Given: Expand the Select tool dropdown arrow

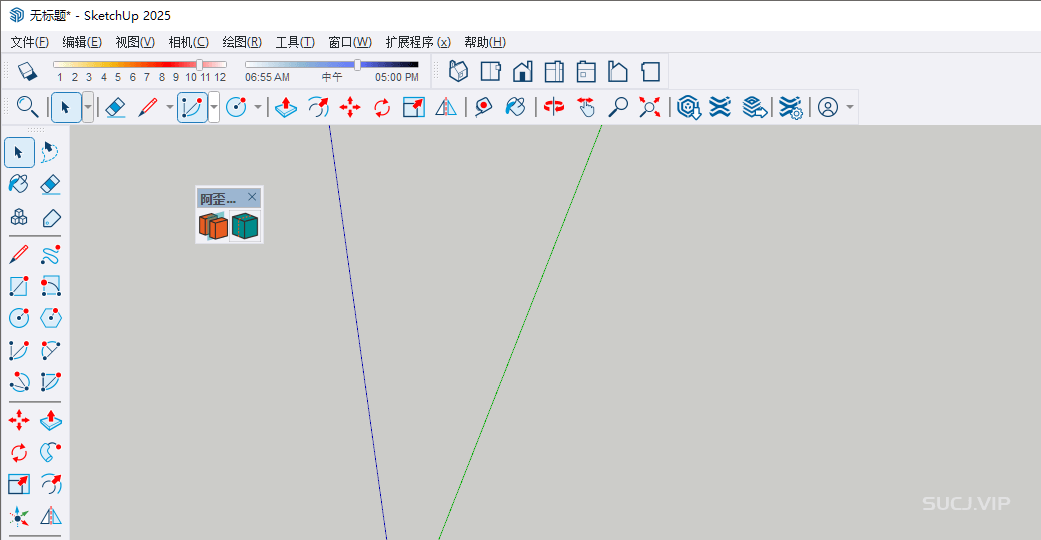Looking at the screenshot, I should click(88, 107).
